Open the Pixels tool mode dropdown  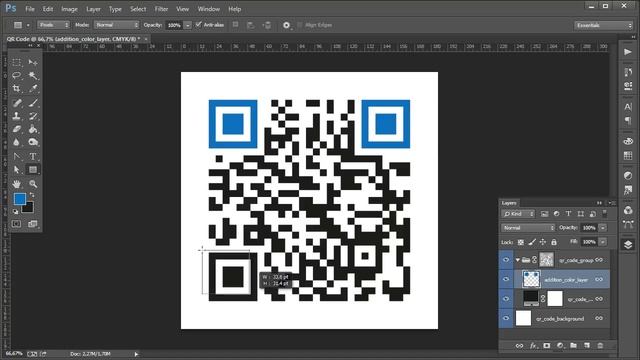54,25
